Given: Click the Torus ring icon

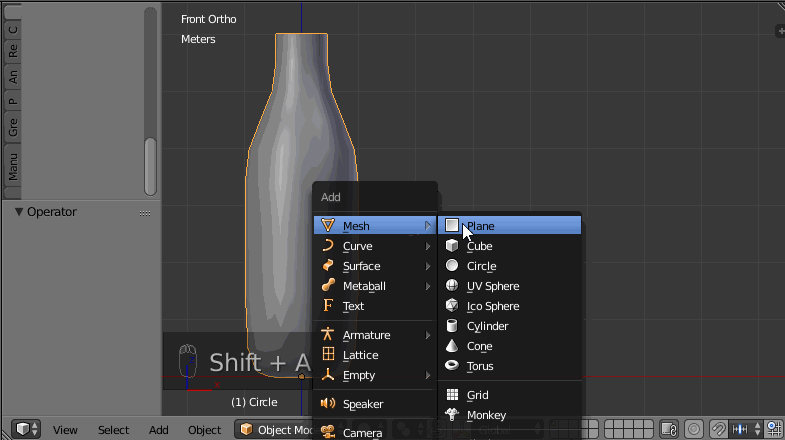Looking at the screenshot, I should (452, 365).
